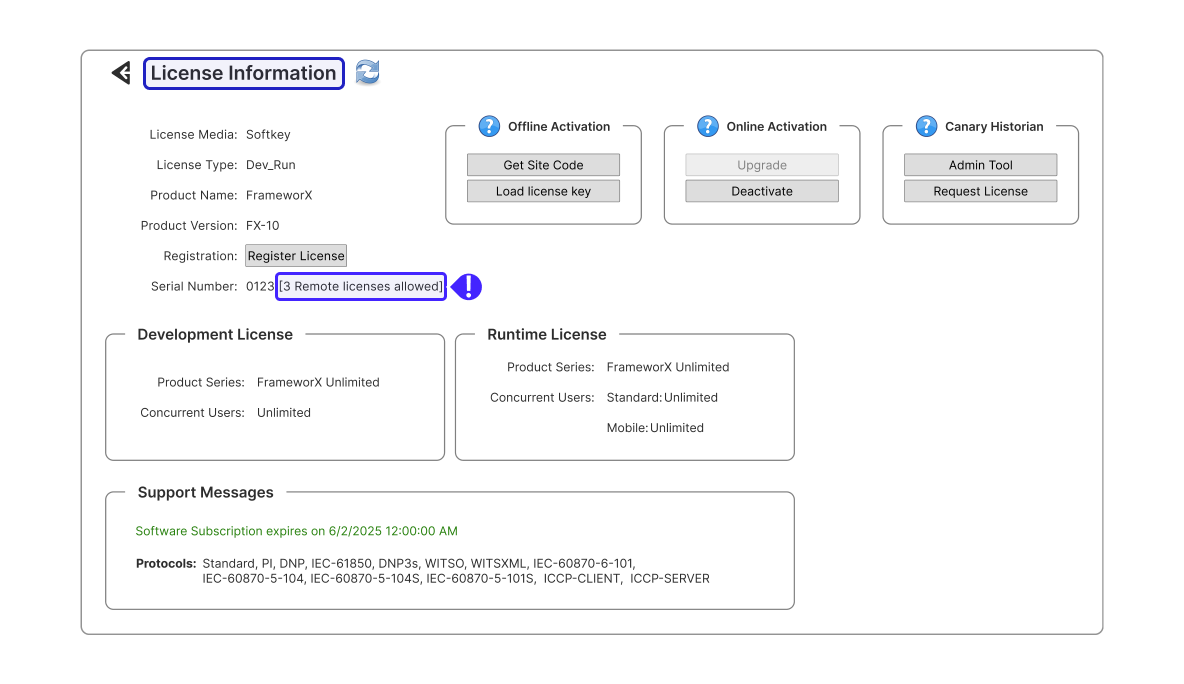The image size is (1184, 684).
Task: Click the Offline Activation group title
Action: tap(559, 126)
